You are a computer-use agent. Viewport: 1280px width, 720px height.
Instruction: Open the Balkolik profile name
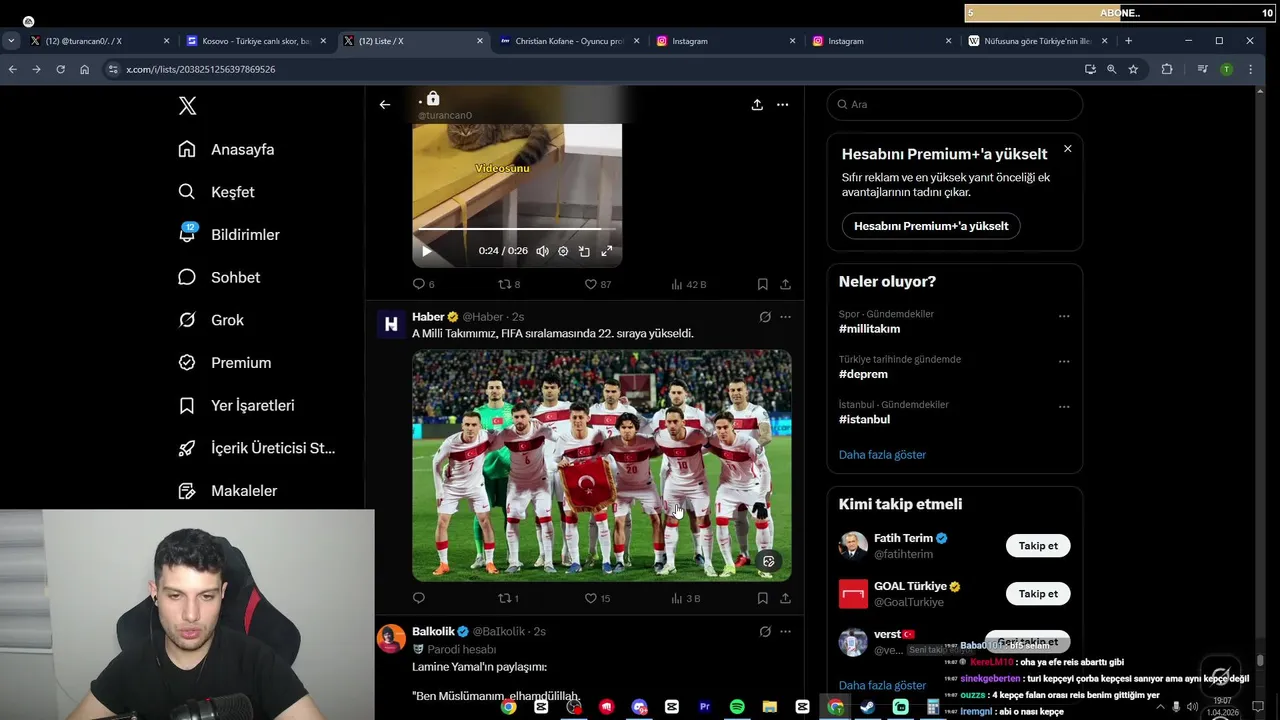[x=433, y=631]
